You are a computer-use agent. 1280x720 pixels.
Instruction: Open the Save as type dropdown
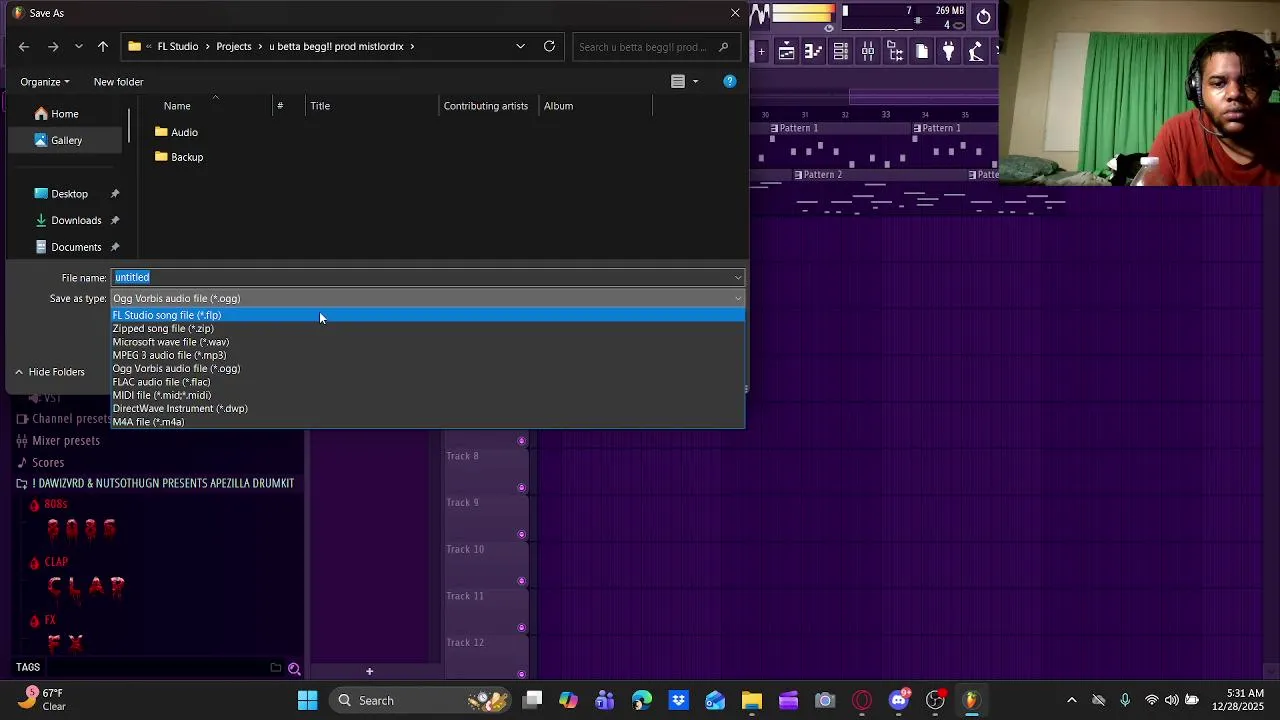pos(428,298)
